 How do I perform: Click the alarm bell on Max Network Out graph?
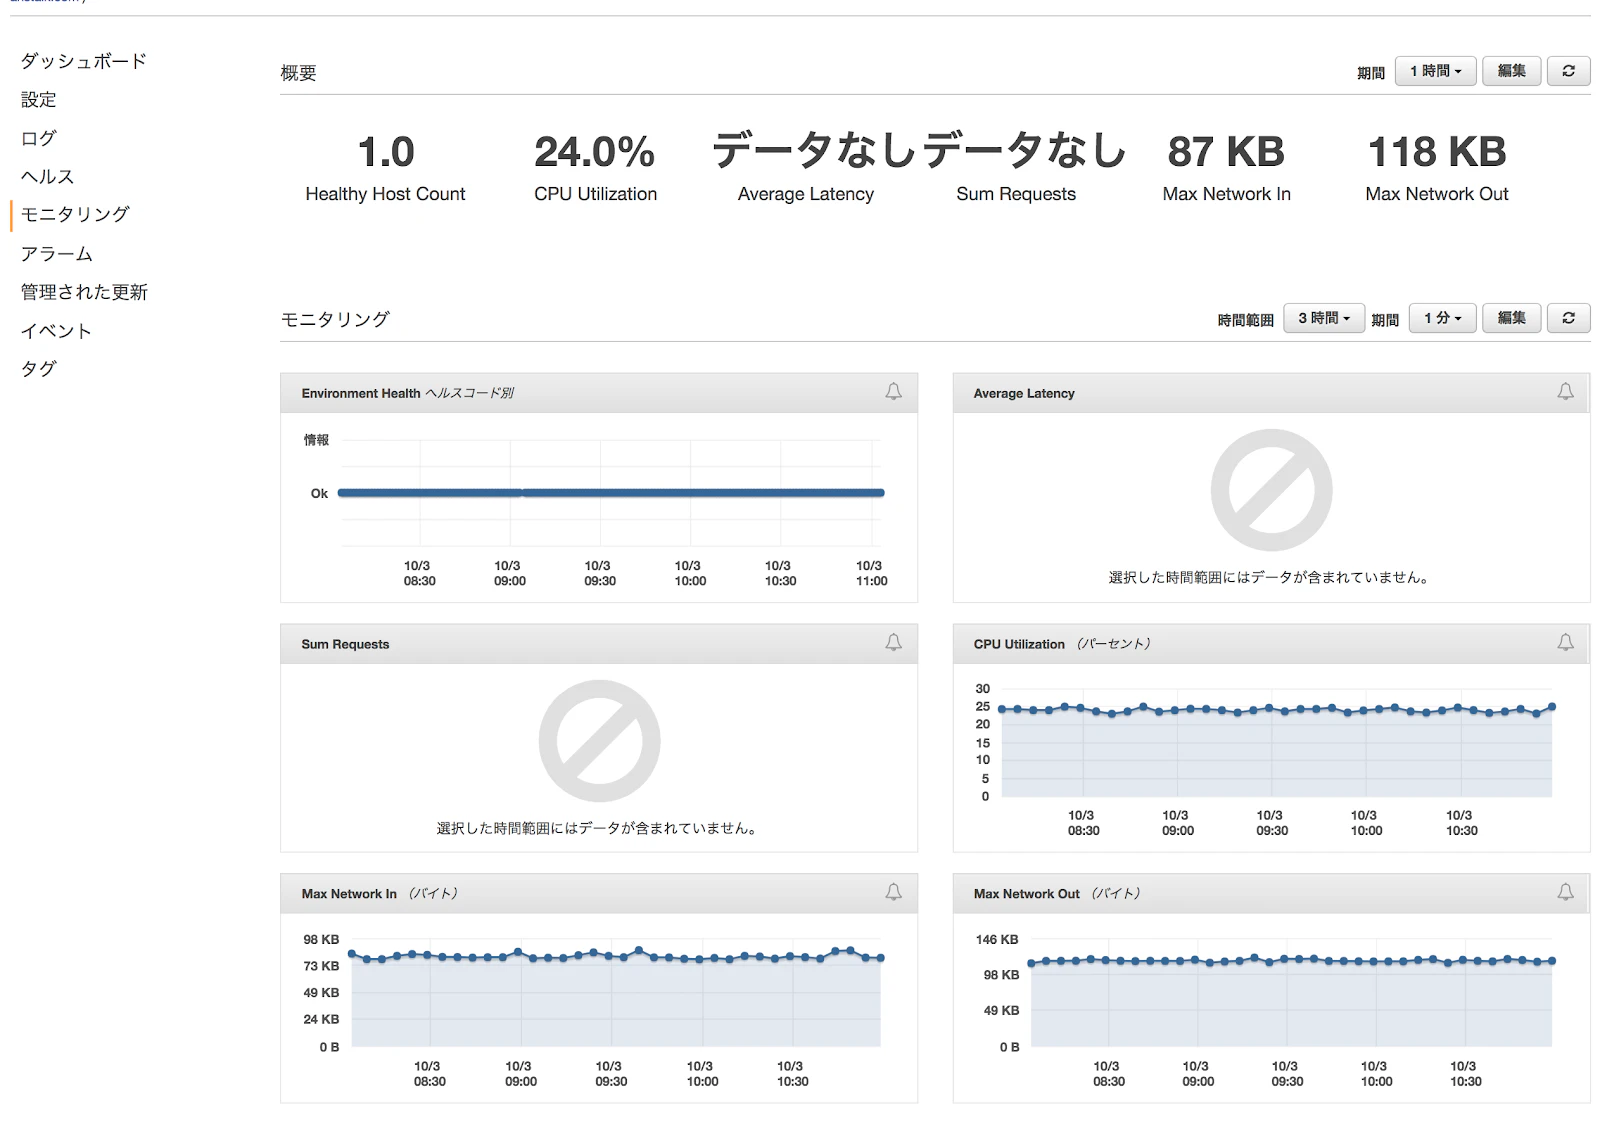(x=1565, y=893)
